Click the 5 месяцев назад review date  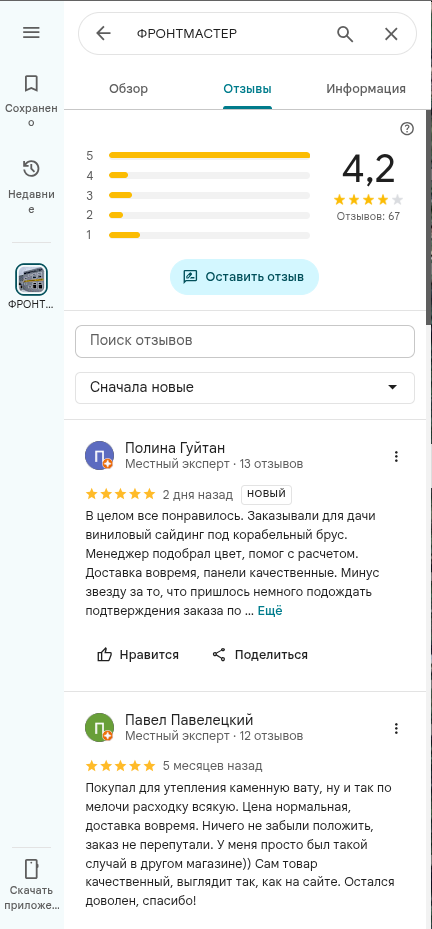[212, 766]
